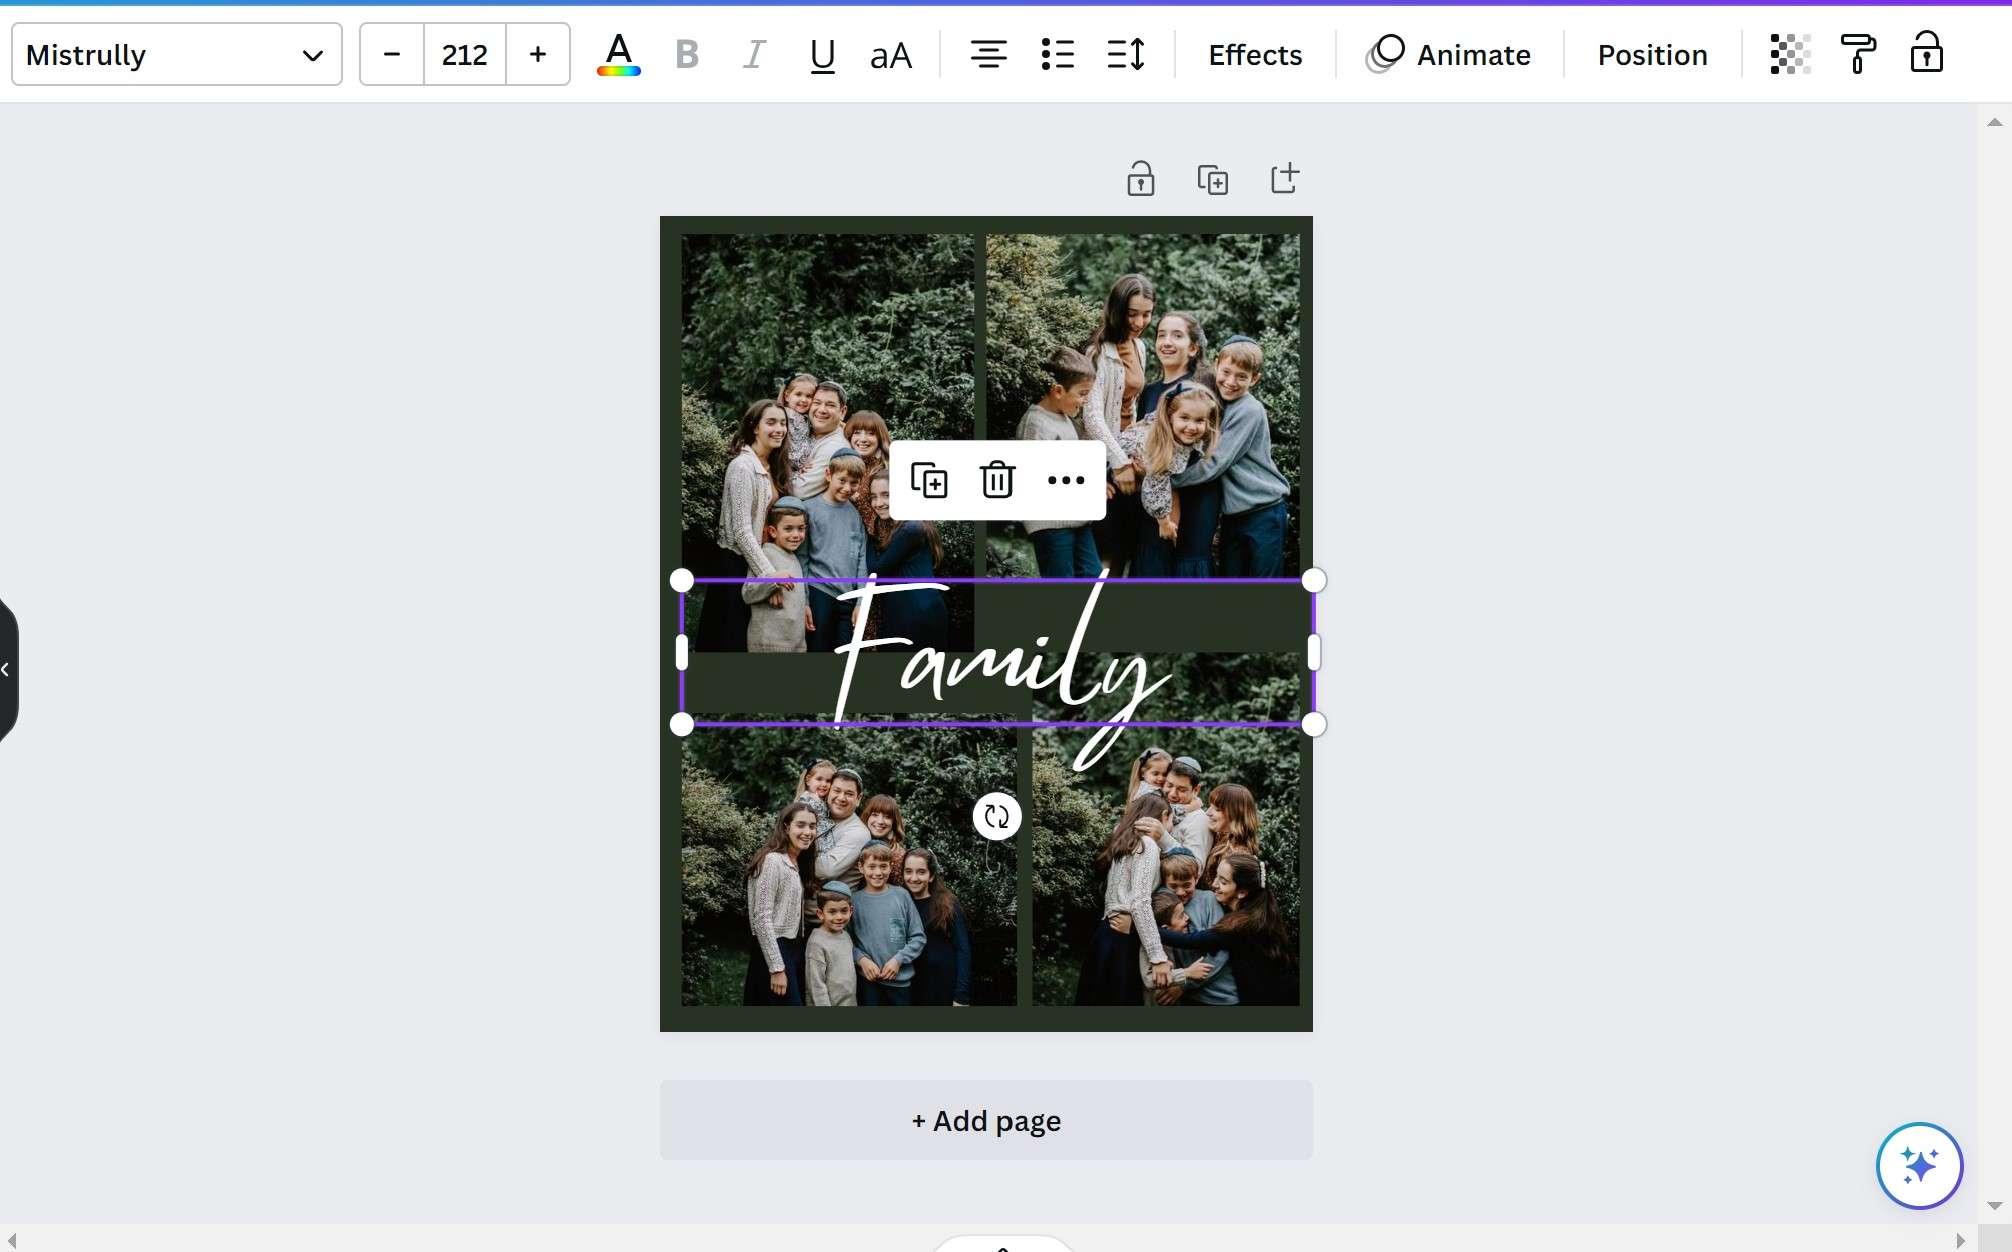2012x1252 pixels.
Task: Open the Effects panel
Action: [1255, 55]
